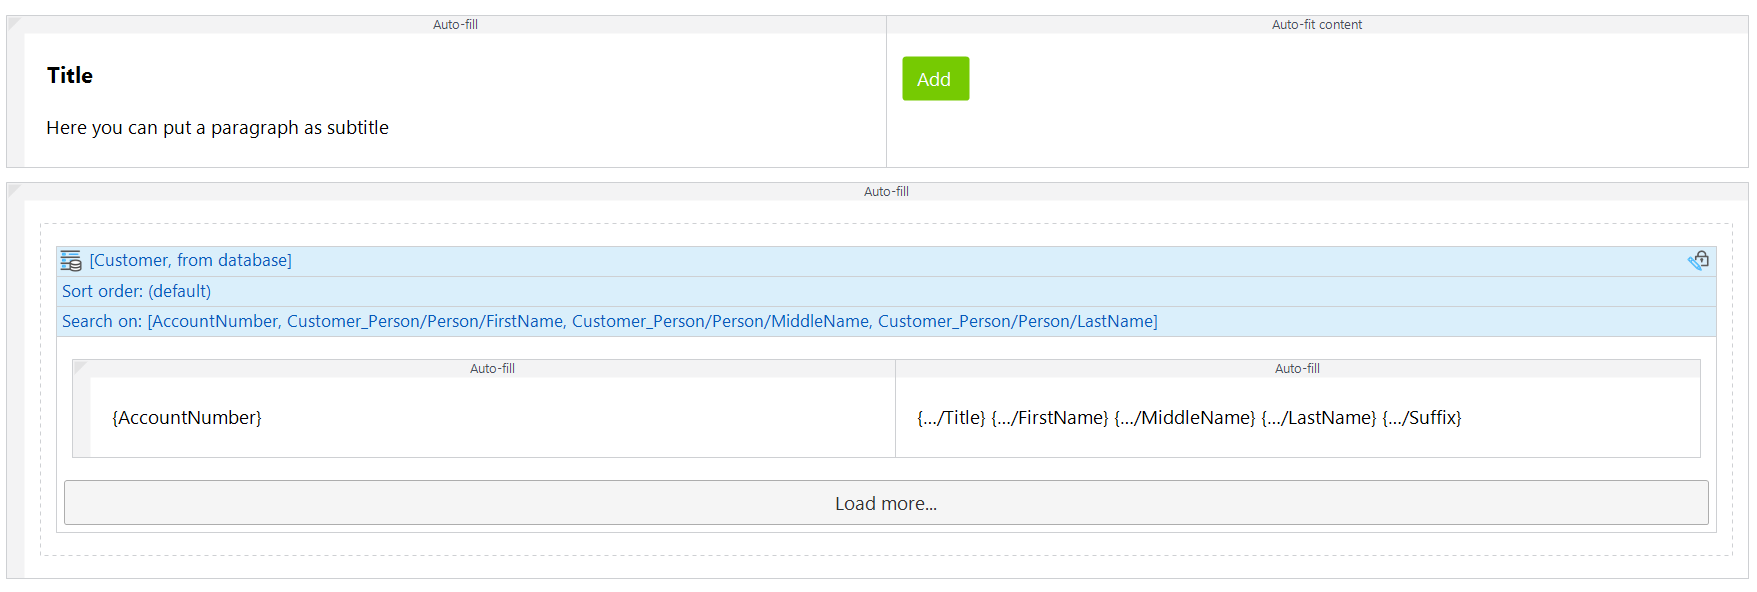Select the Sort order: (default) row
Viewport: 1757px width, 592px height.
pos(886,291)
